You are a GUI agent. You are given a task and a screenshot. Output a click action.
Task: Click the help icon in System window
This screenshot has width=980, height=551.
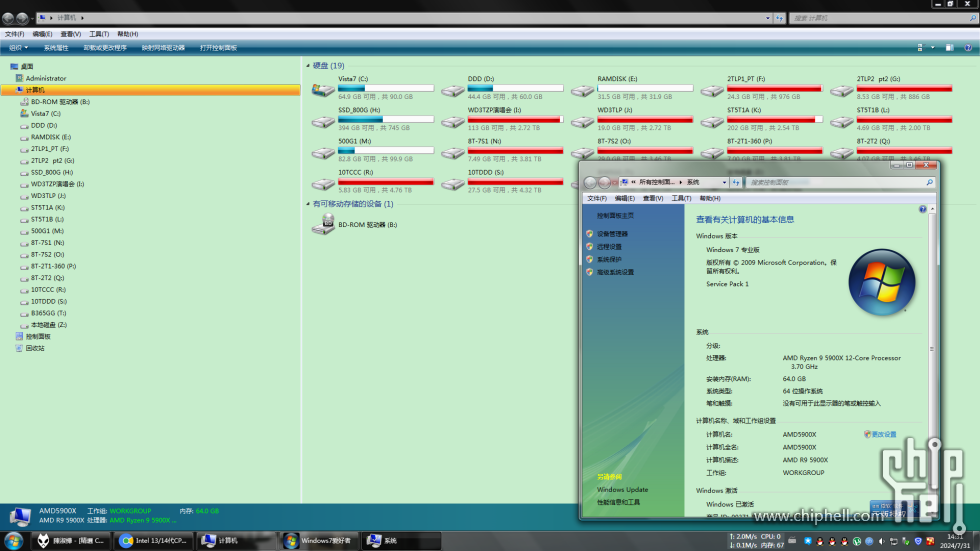[x=922, y=209]
